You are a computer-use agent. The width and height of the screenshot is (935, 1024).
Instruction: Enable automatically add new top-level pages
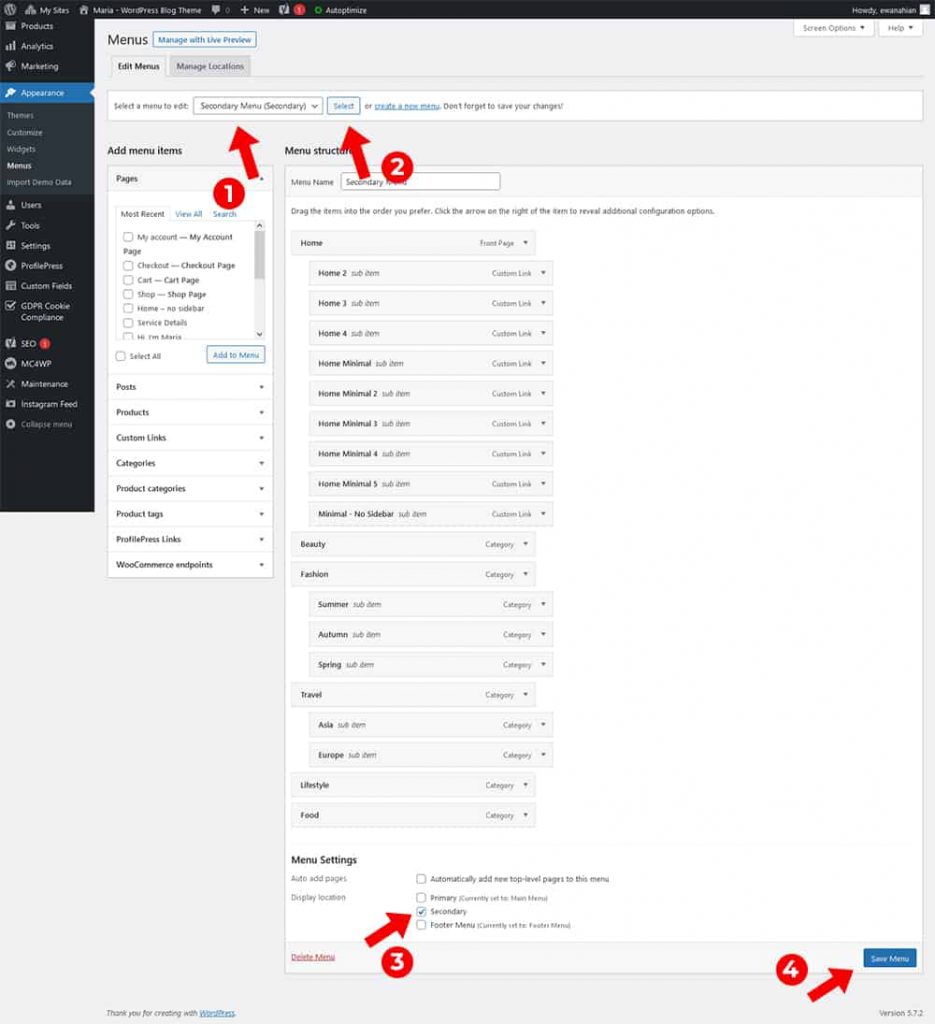(x=421, y=878)
